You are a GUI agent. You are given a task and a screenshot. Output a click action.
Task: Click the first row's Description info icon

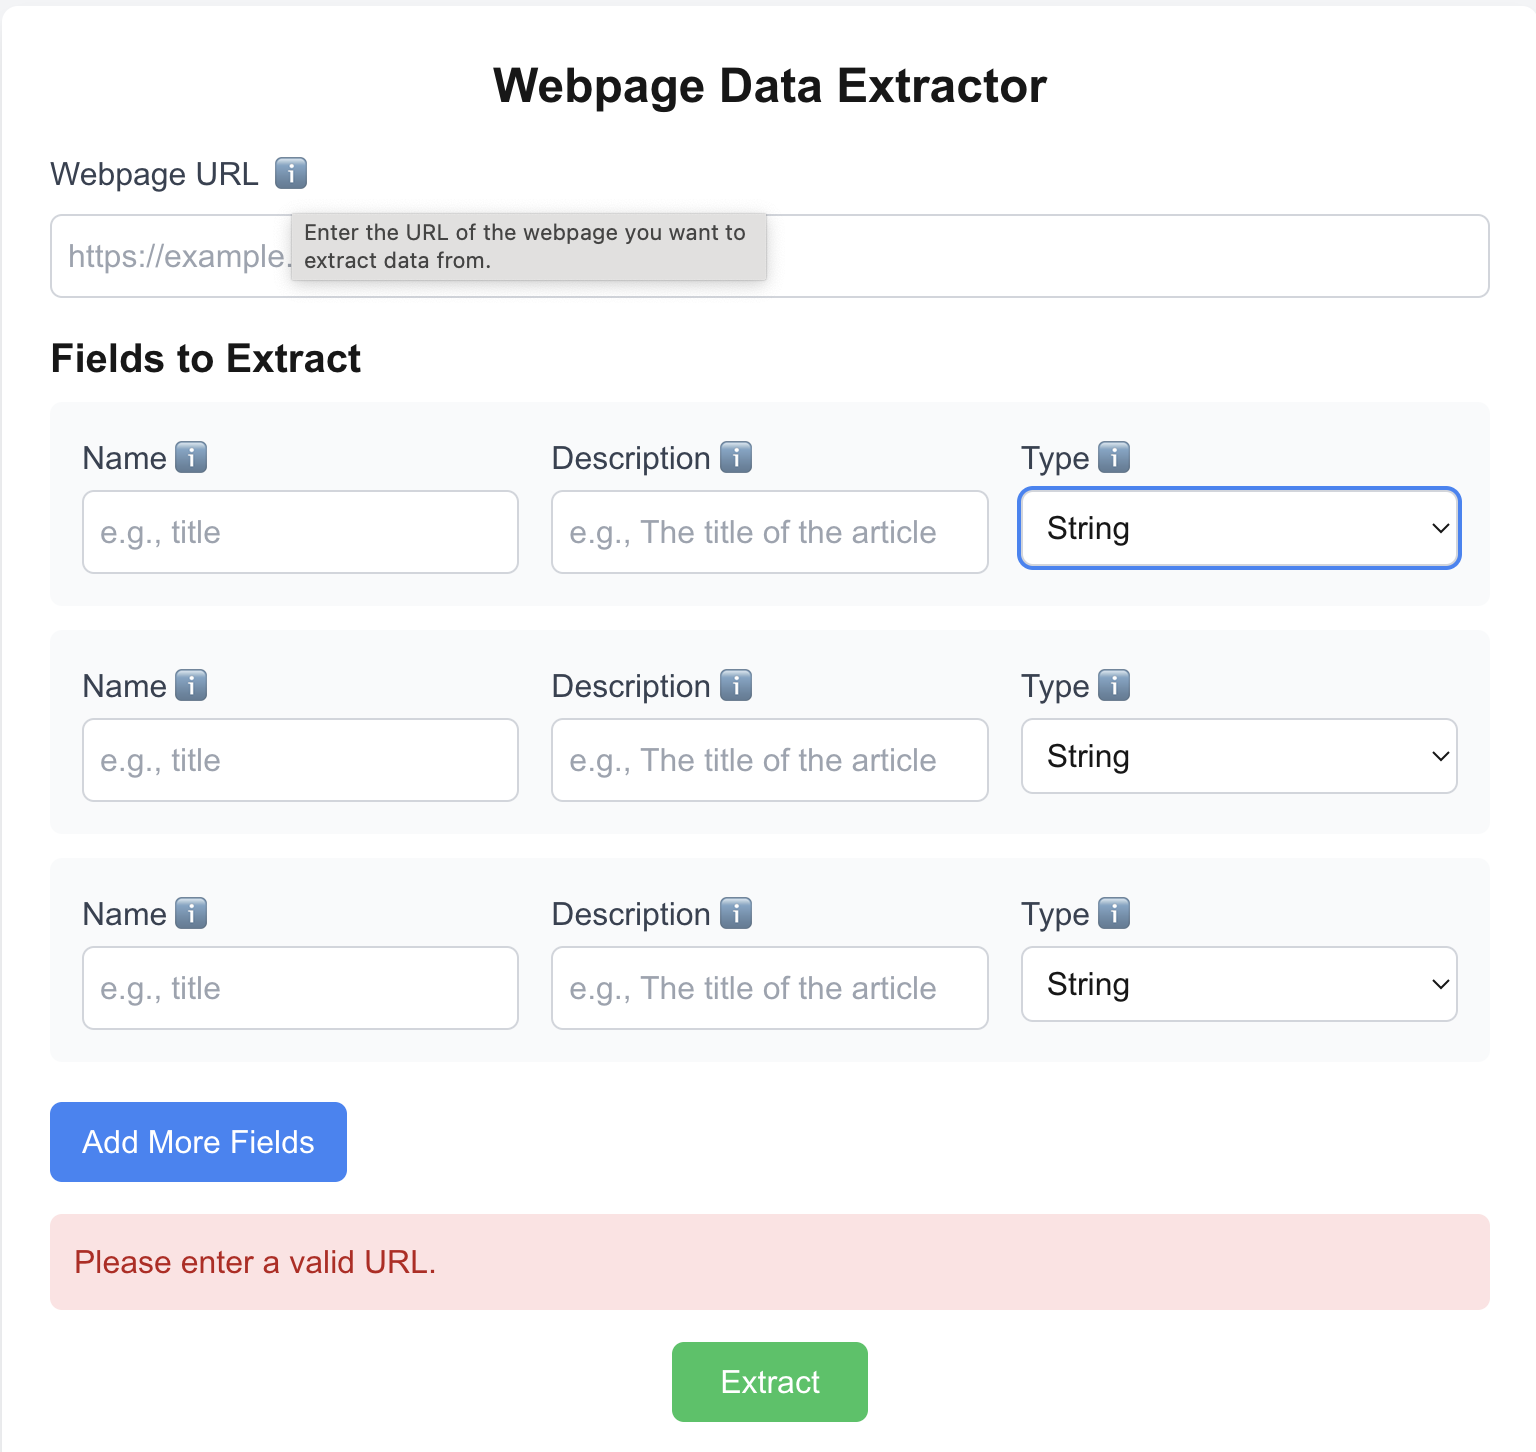736,457
